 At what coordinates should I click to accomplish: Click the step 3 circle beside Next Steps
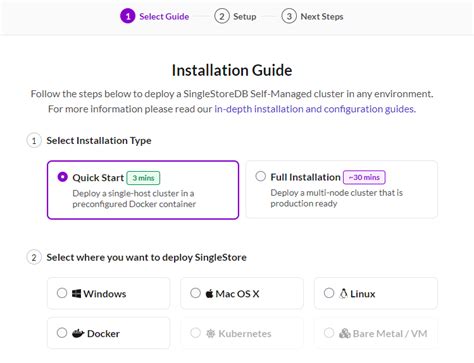coord(289,16)
